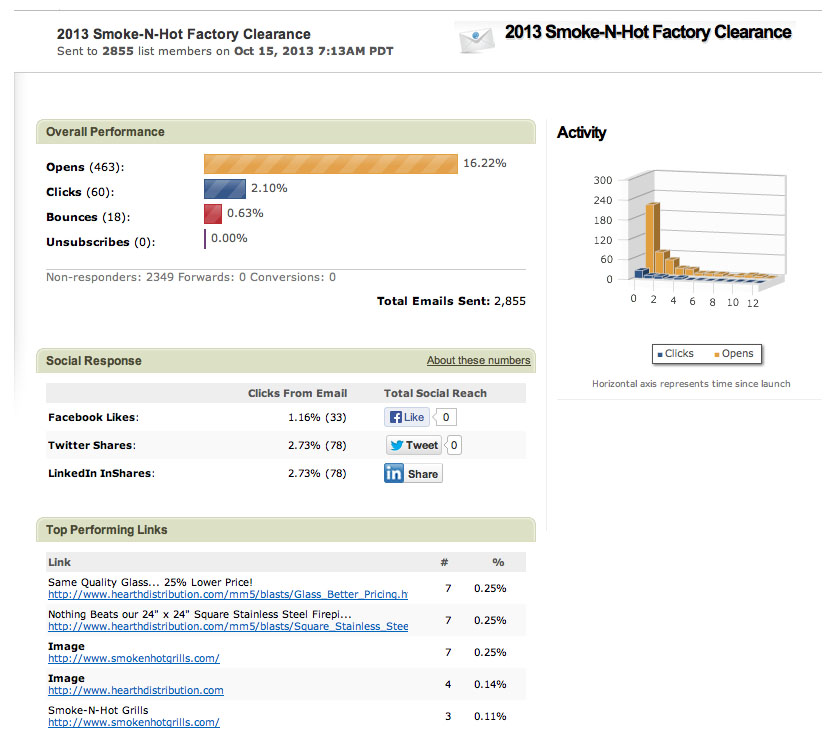Click the blue Clicks performance bar
The height and width of the screenshot is (742, 836).
[225, 189]
